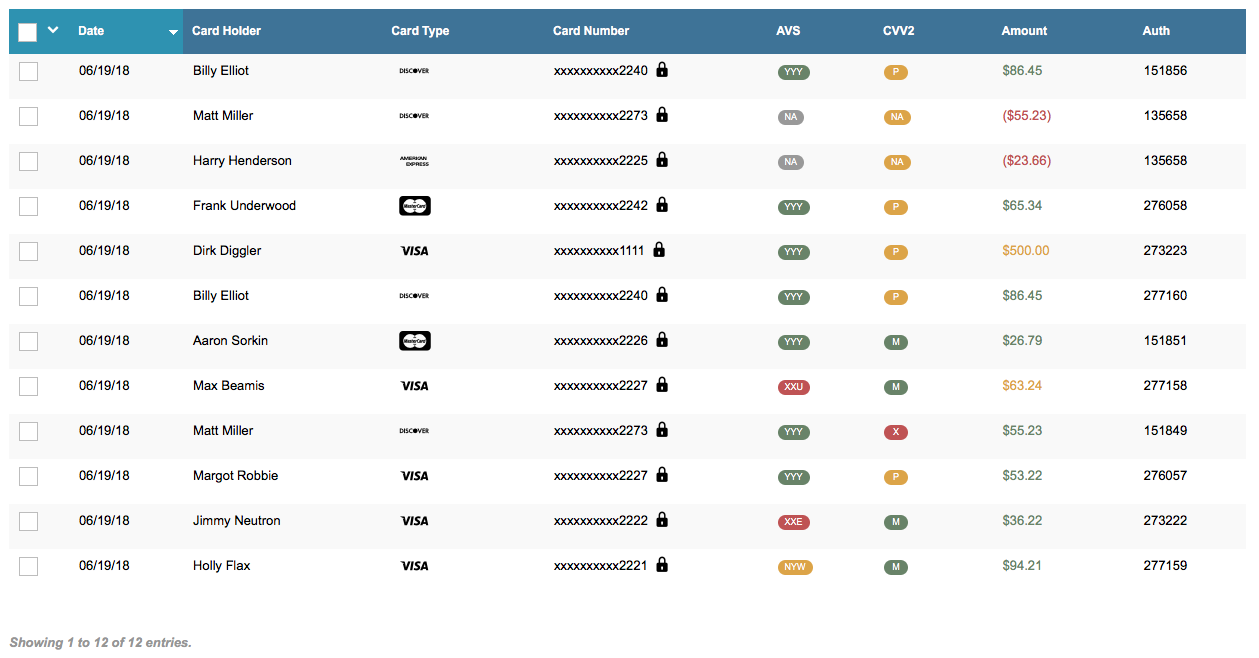
Task: Click the Amount column header
Action: point(1024,31)
